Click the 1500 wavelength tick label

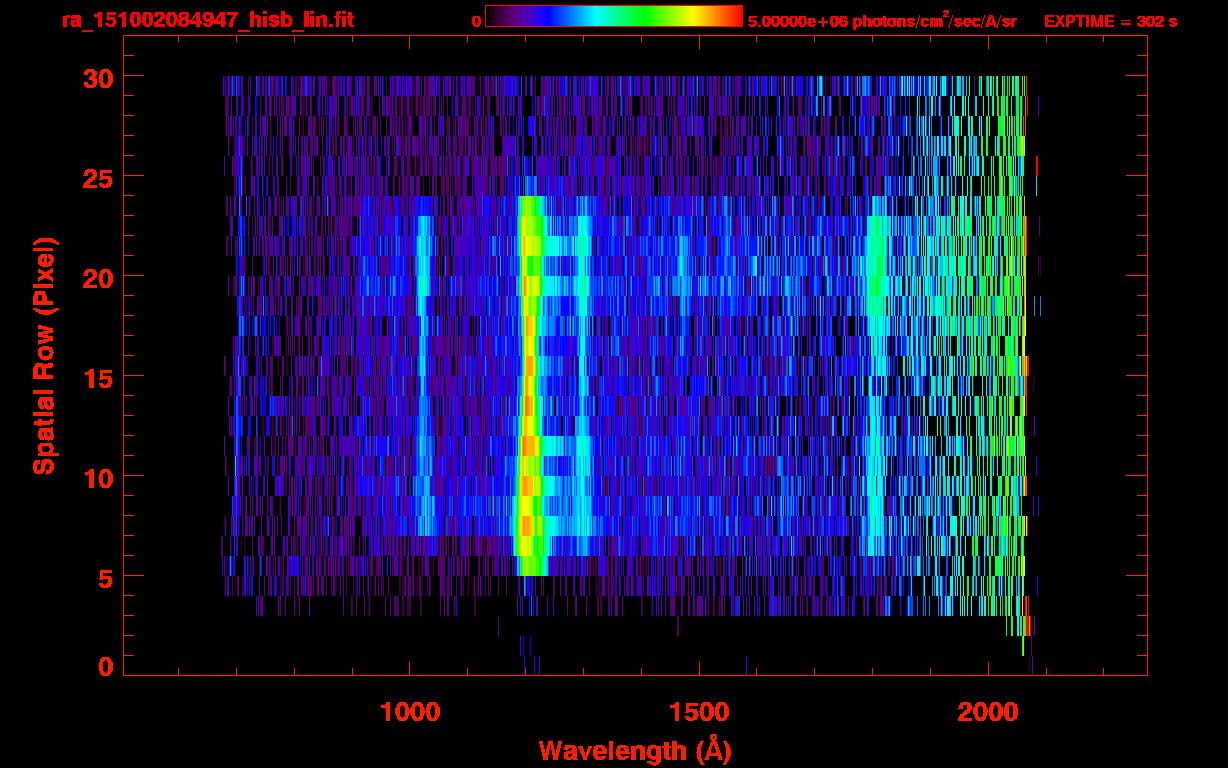click(x=698, y=711)
